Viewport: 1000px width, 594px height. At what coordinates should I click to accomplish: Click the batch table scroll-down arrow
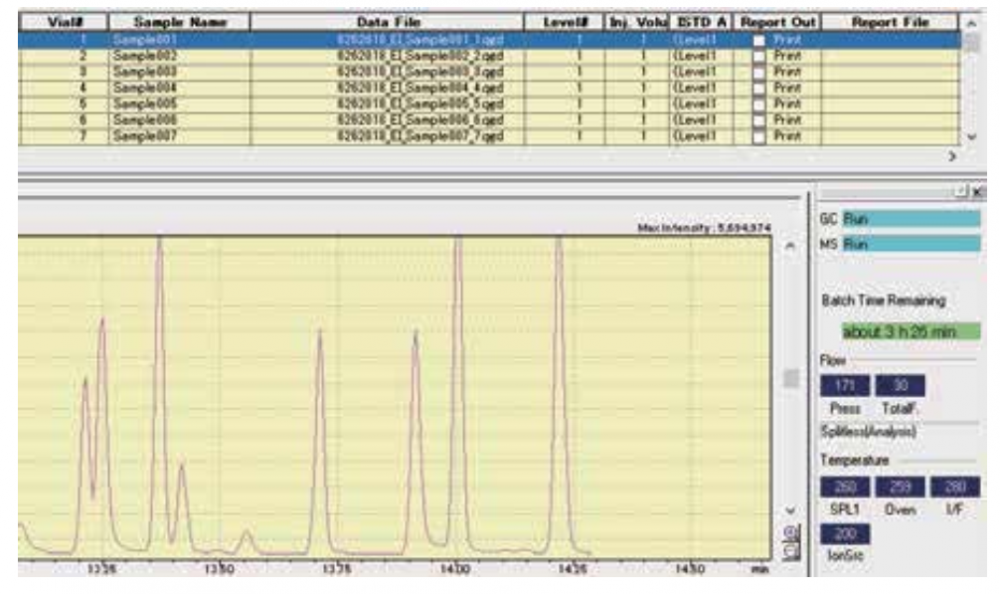(x=970, y=136)
